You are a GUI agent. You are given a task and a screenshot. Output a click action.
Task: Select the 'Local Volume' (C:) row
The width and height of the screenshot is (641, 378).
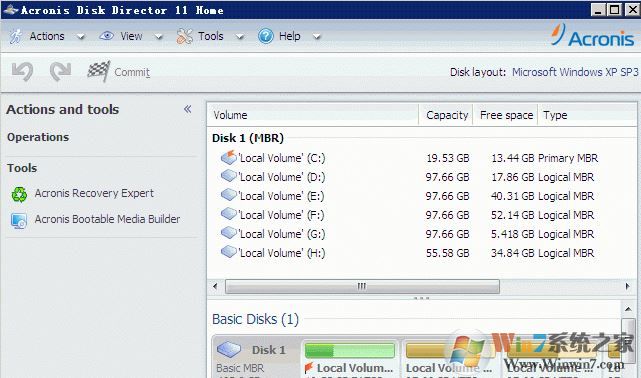[421, 158]
